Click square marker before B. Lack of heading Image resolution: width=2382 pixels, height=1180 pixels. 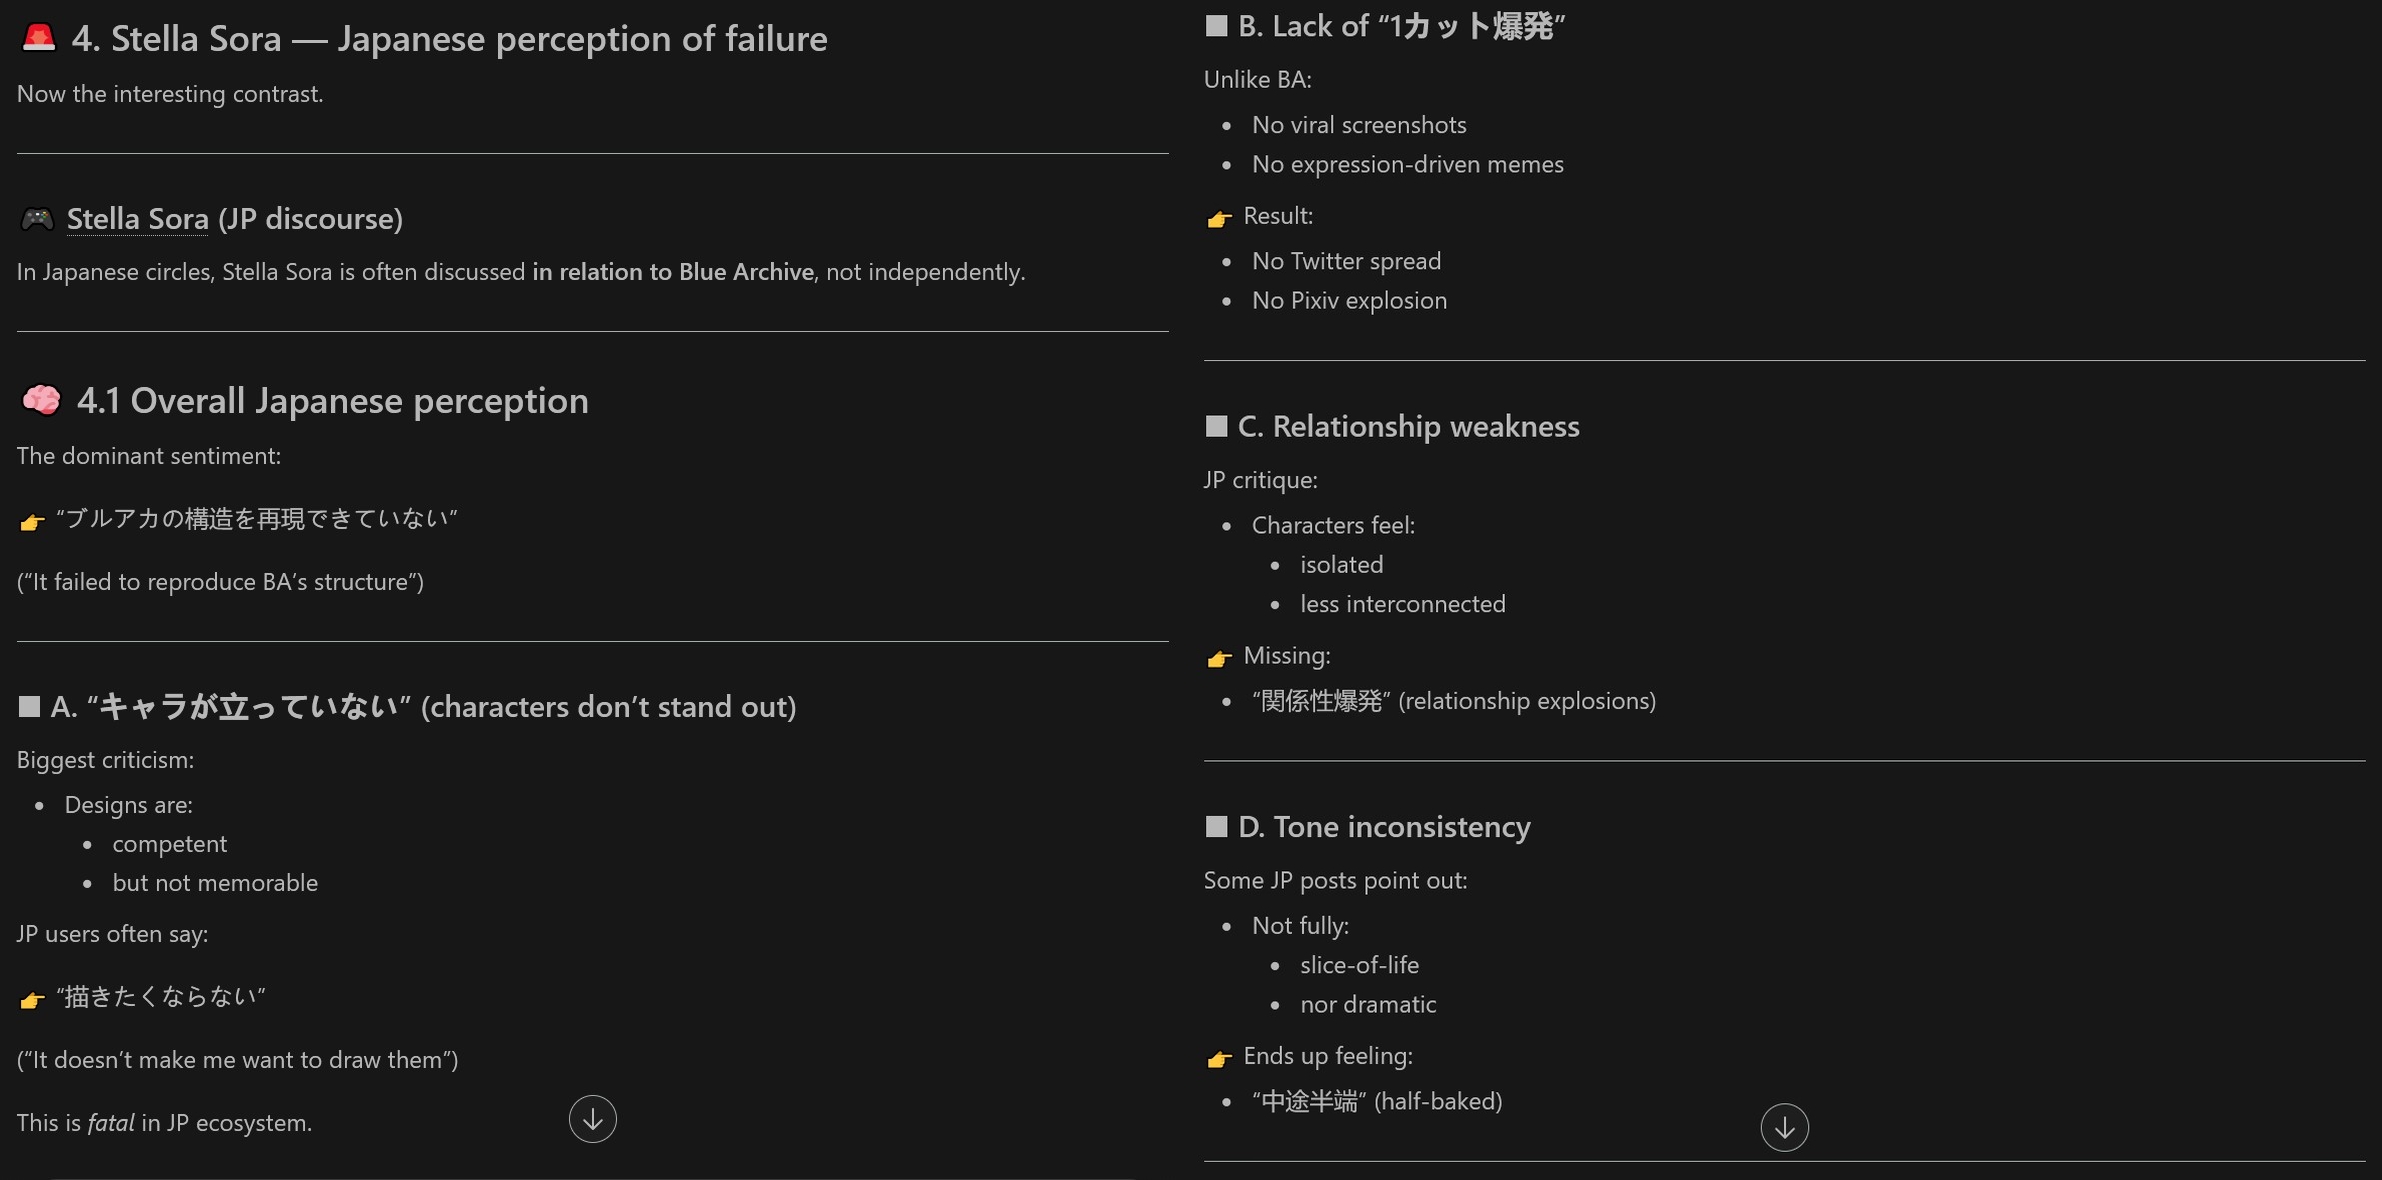[x=1216, y=26]
